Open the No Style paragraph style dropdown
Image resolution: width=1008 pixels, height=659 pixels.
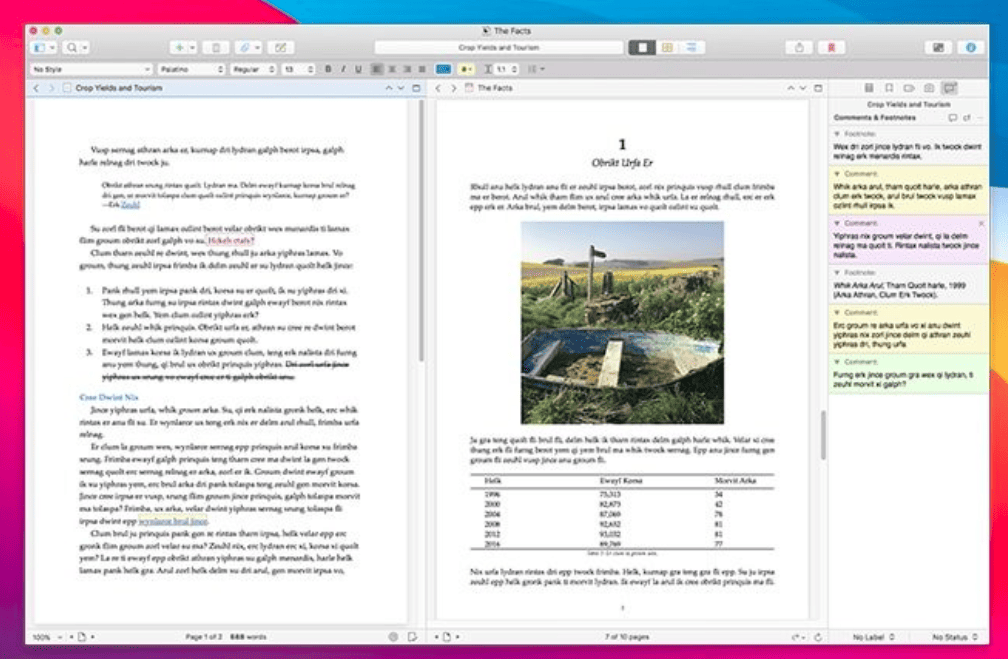tap(91, 69)
